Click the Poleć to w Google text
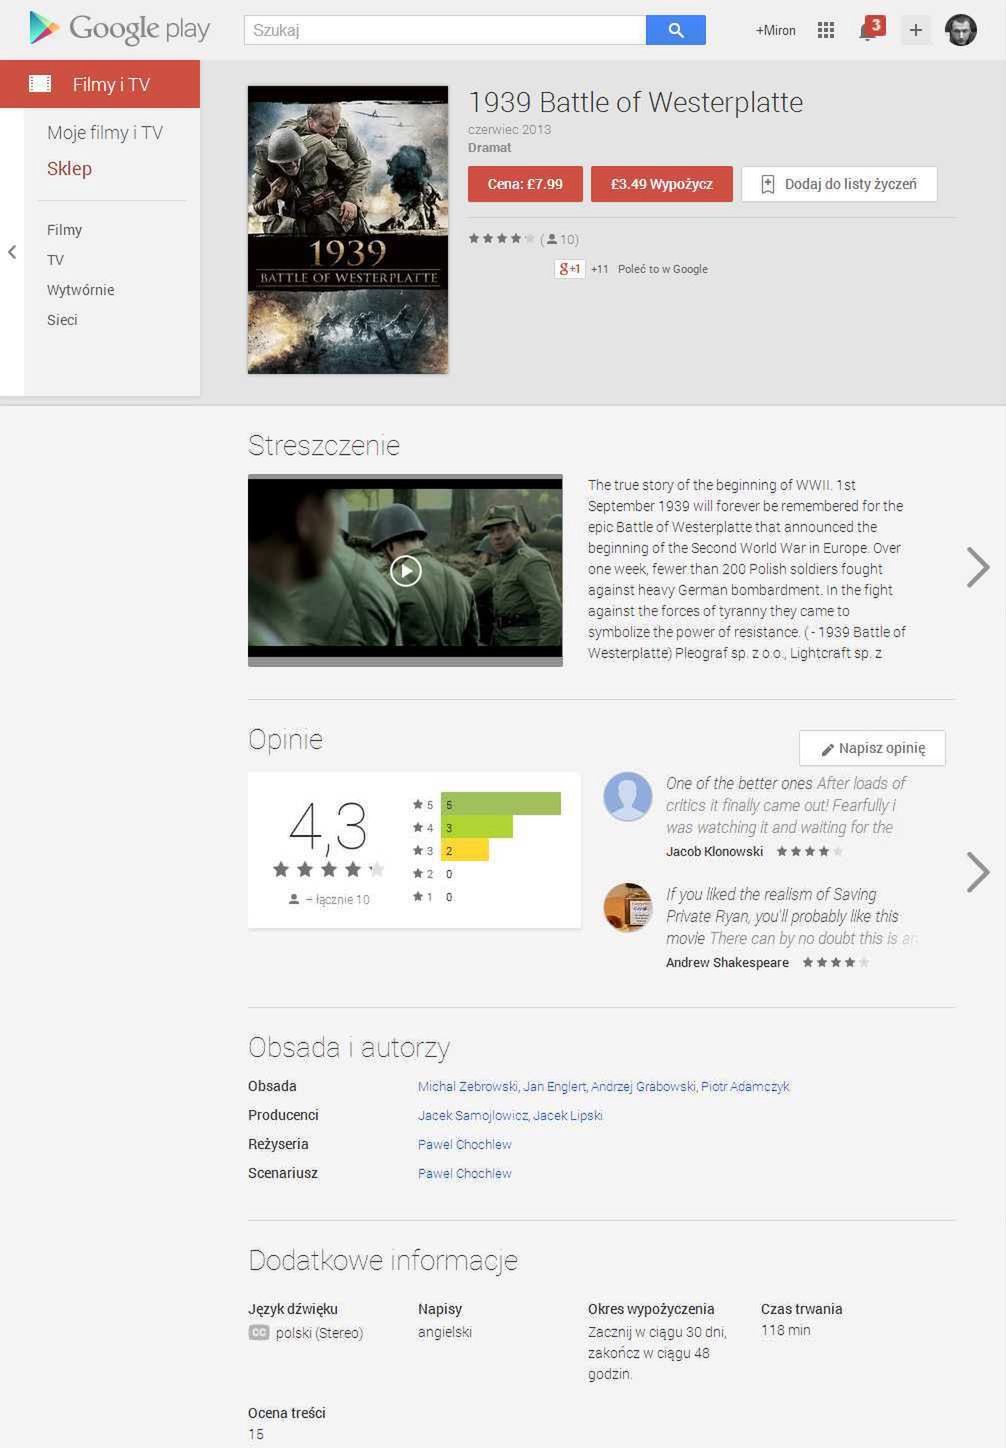Image resolution: width=1006 pixels, height=1448 pixels. (x=662, y=269)
